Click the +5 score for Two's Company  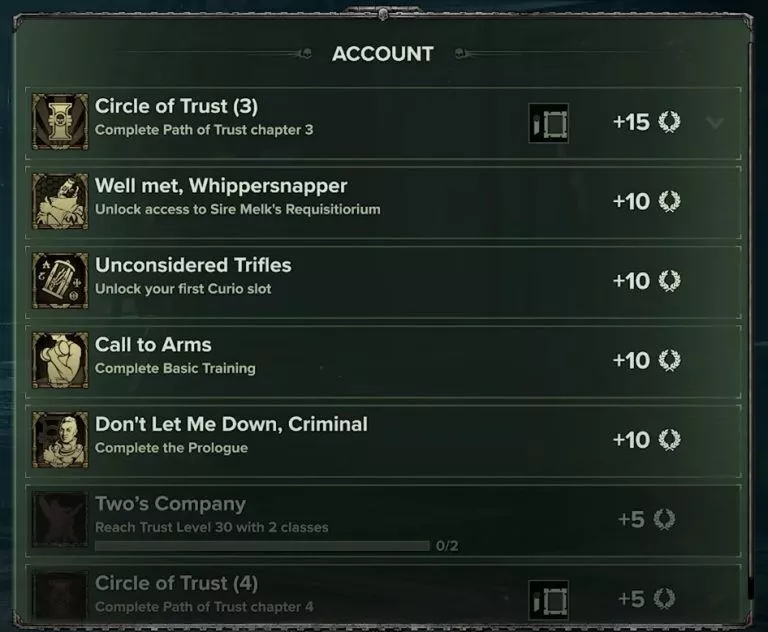(632, 520)
